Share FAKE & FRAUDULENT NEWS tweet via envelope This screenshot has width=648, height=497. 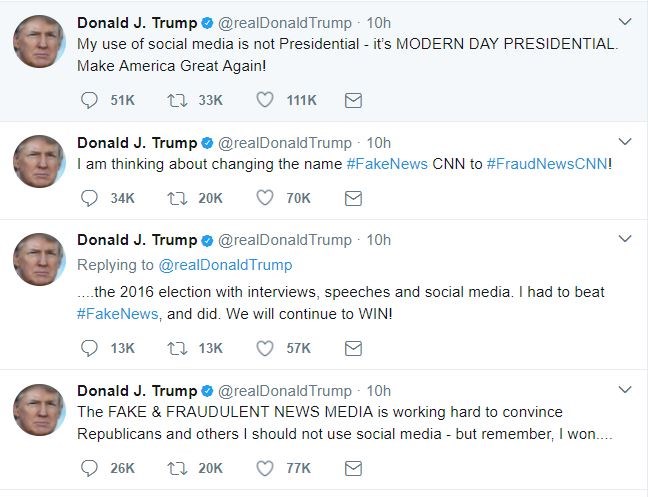click(352, 468)
